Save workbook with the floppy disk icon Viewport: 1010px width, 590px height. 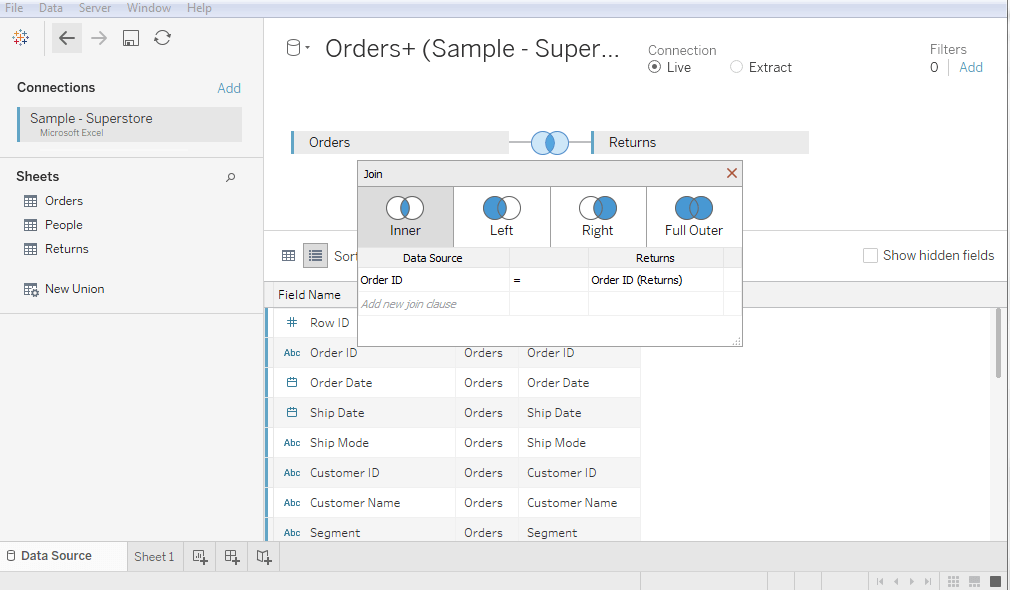point(131,38)
